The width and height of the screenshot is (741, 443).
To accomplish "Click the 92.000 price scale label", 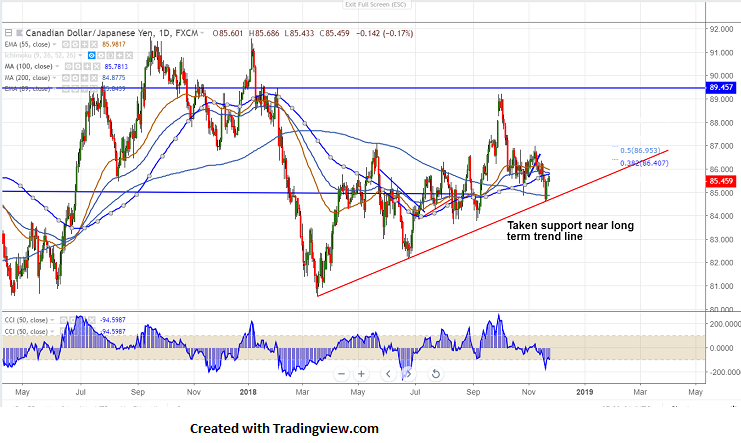I will coord(721,29).
